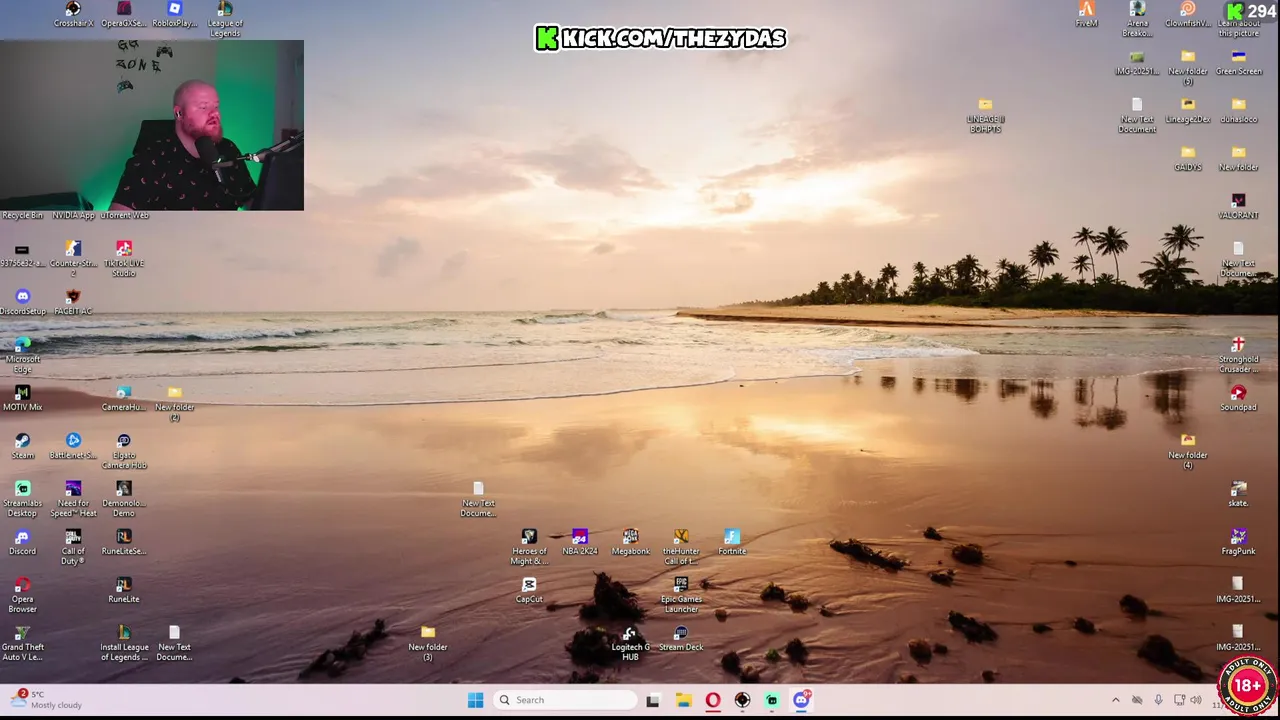Launch the VALORANT desktop shortcut

click(1239, 206)
